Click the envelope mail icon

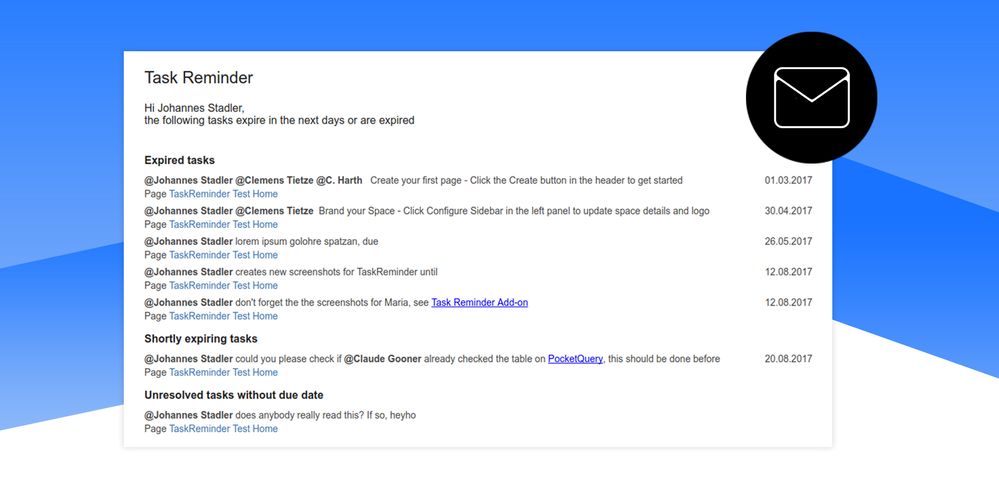[x=811, y=97]
